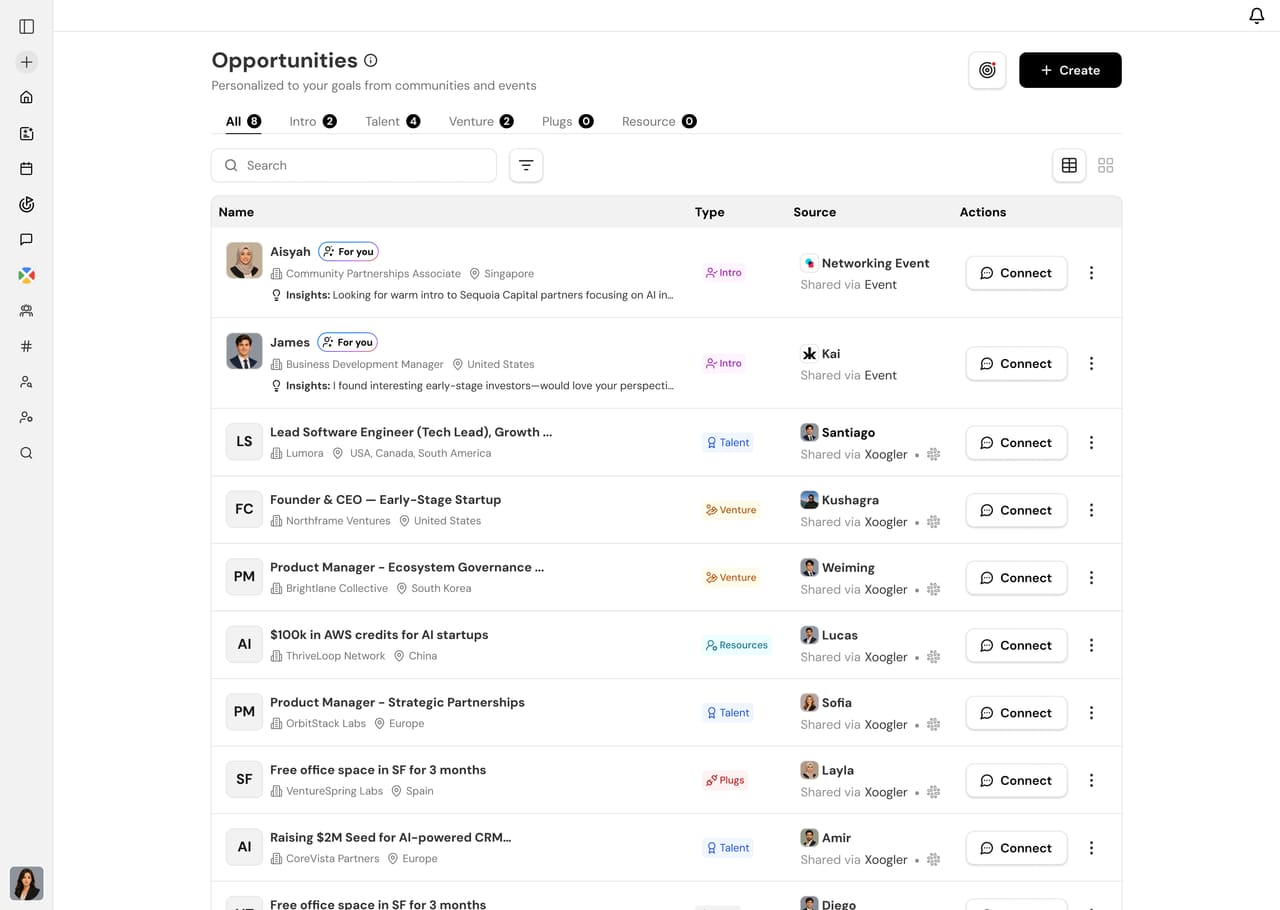Click the Slack icon beside Santiago's Xoogler
The image size is (1280, 910).
934,454
